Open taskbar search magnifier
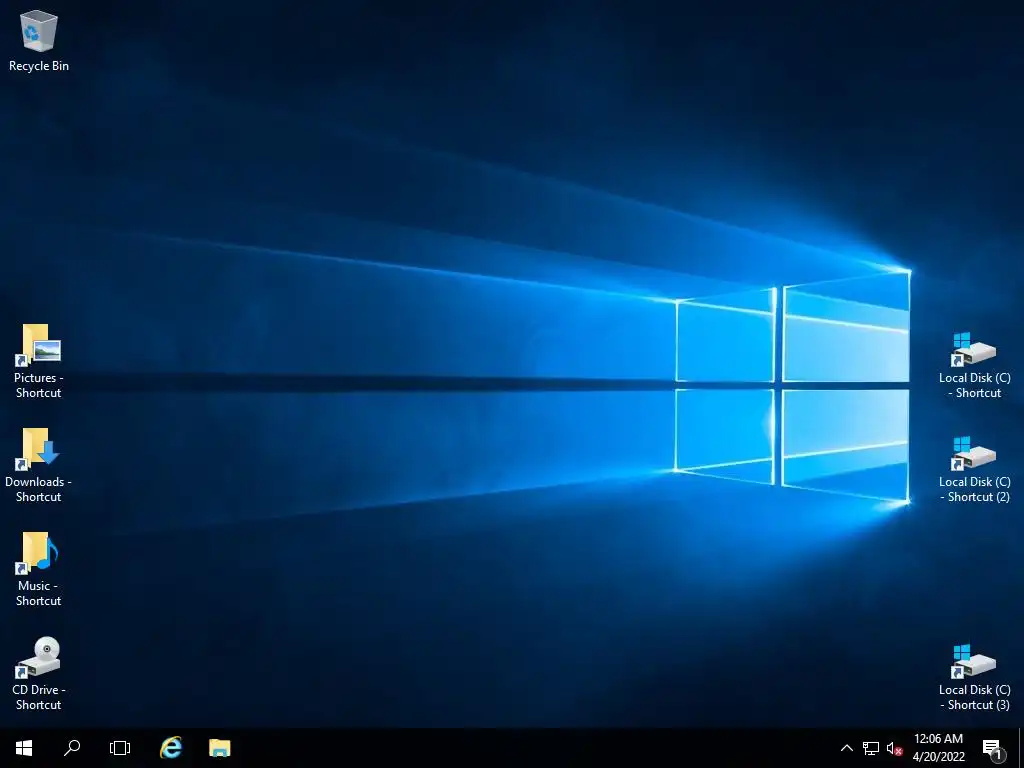This screenshot has width=1024, height=768. tap(72, 748)
